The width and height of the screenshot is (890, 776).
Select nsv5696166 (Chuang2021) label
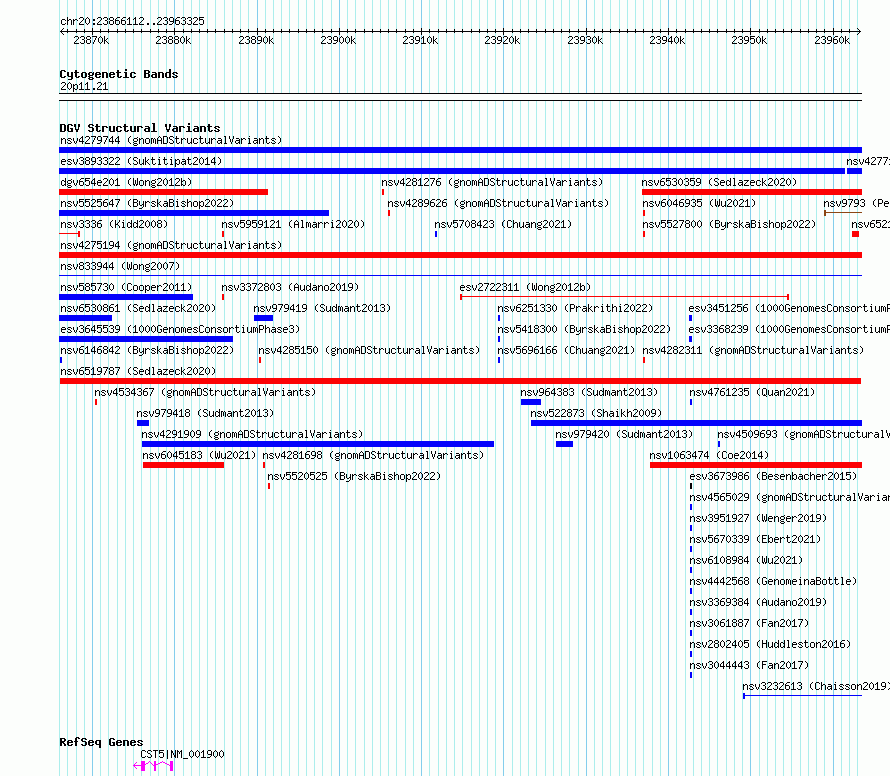(566, 350)
